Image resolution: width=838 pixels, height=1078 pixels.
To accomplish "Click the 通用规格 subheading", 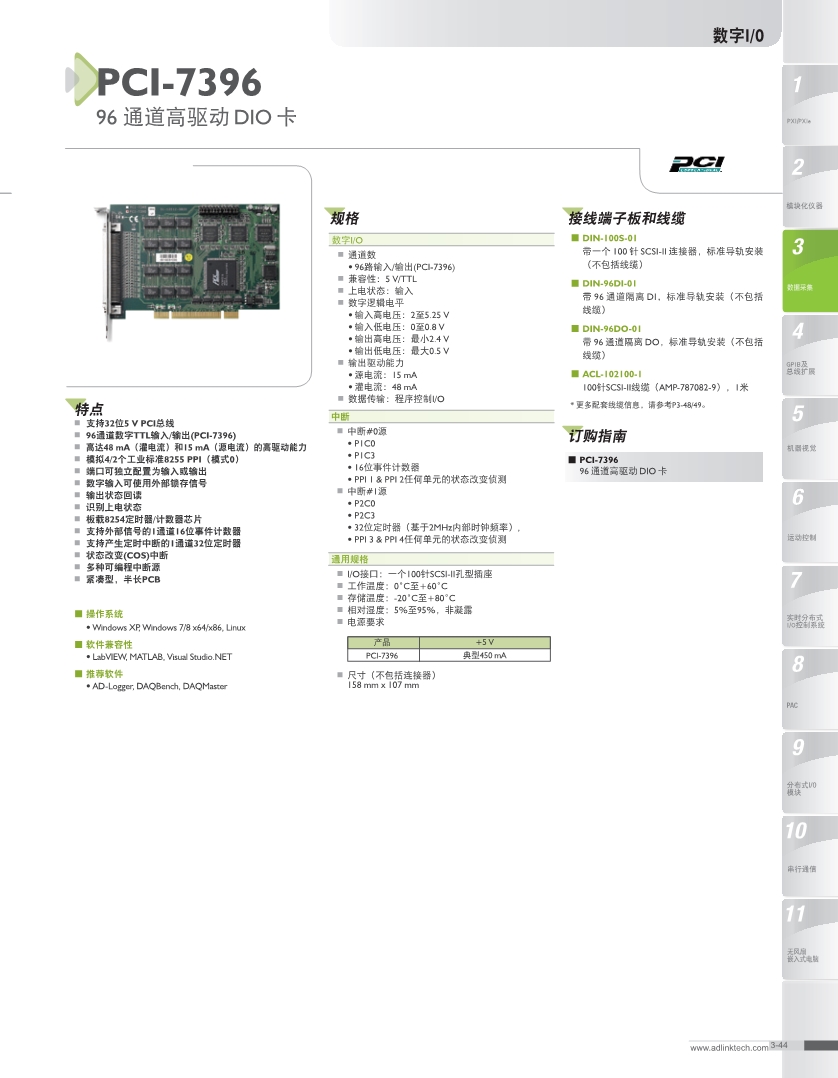I will click(x=350, y=559).
